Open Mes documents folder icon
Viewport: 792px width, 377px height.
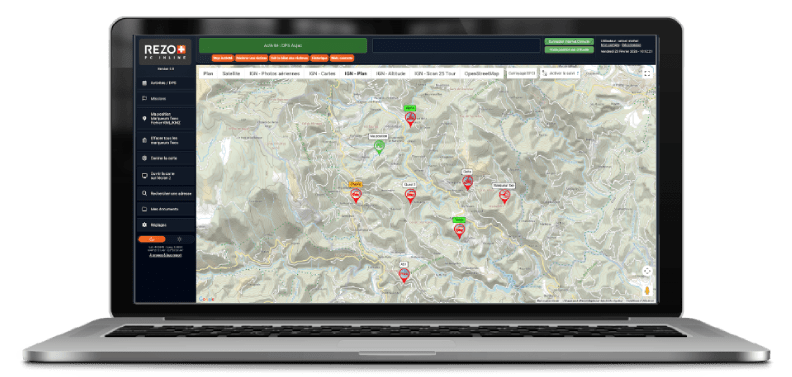pos(144,209)
